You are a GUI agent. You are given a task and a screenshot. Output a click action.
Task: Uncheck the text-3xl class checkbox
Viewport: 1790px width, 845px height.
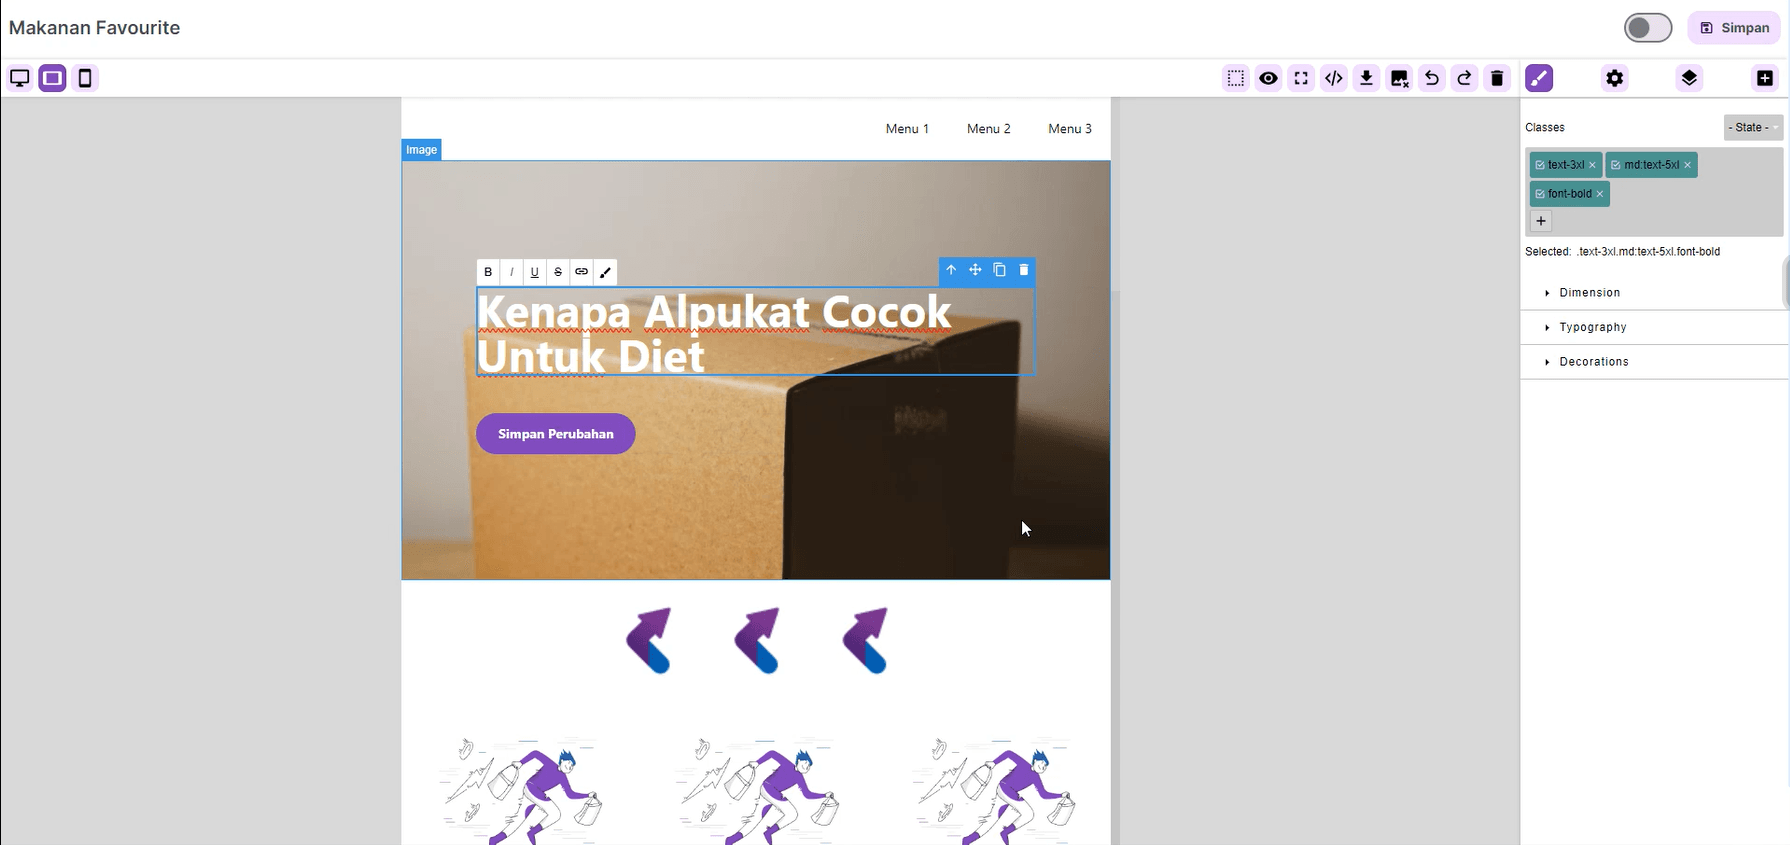(x=1540, y=165)
